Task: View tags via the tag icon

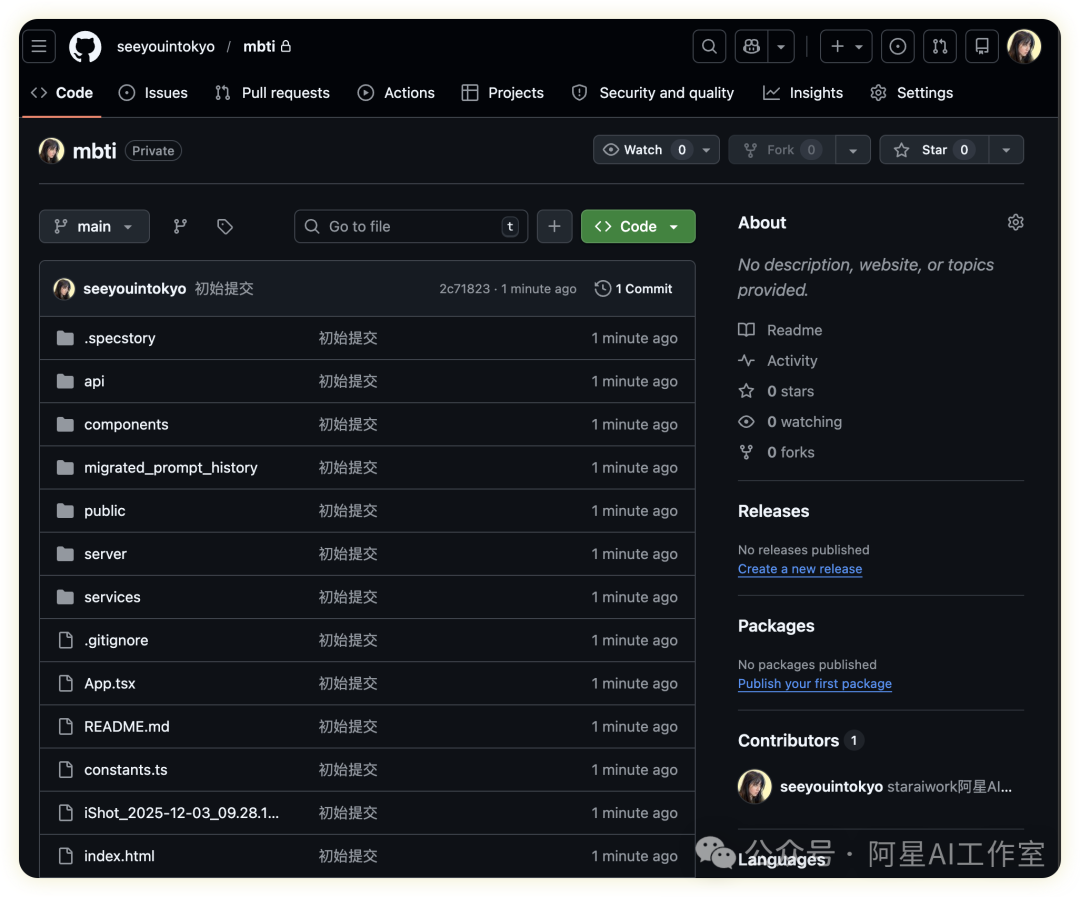Action: pyautogui.click(x=225, y=227)
